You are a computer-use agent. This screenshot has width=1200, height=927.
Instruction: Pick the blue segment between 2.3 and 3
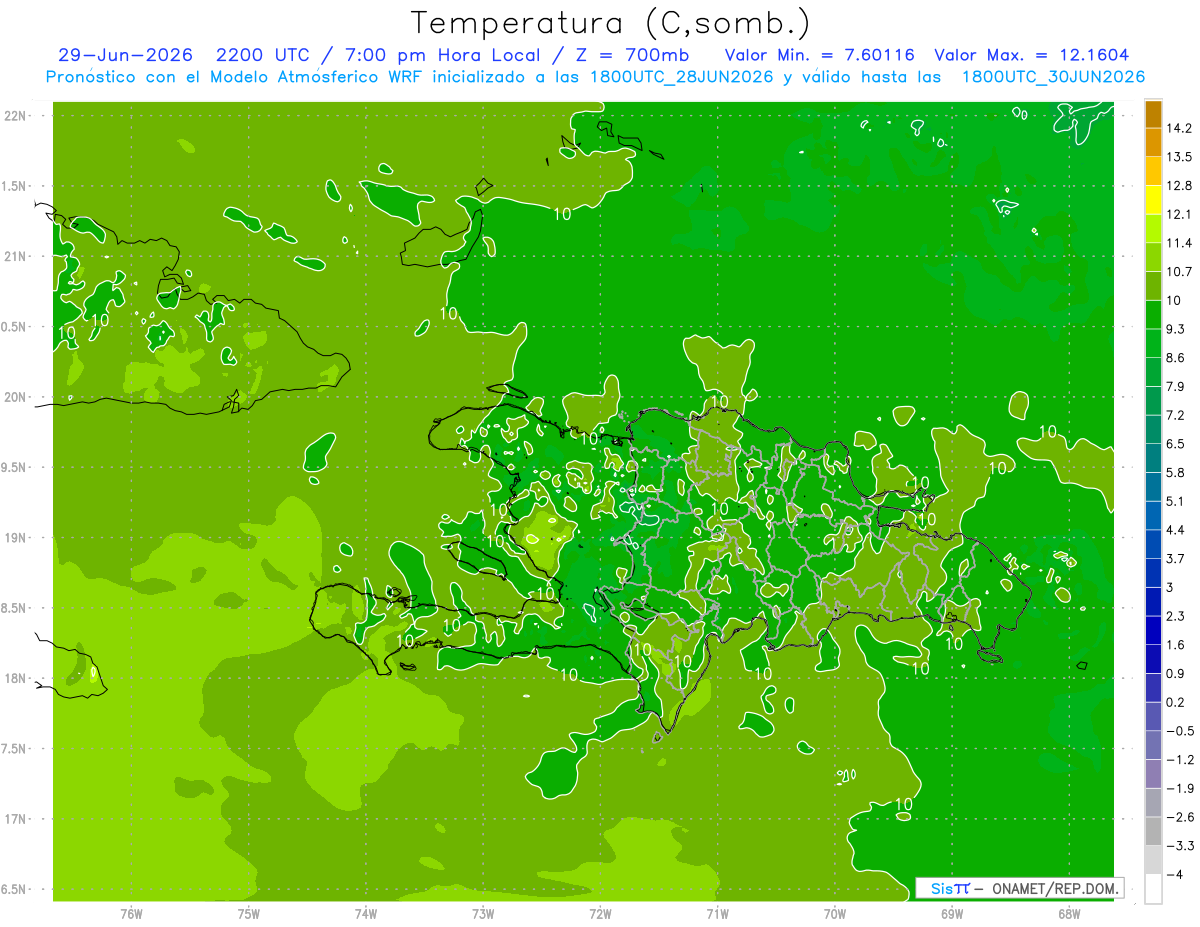pyautogui.click(x=1153, y=601)
